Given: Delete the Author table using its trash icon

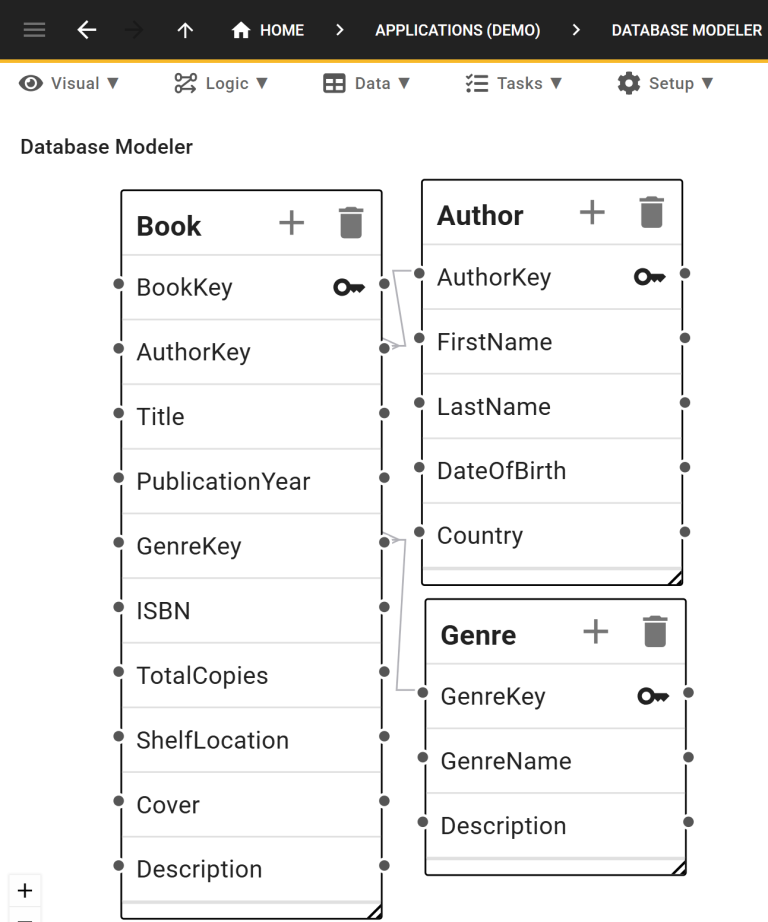Looking at the screenshot, I should [x=651, y=211].
